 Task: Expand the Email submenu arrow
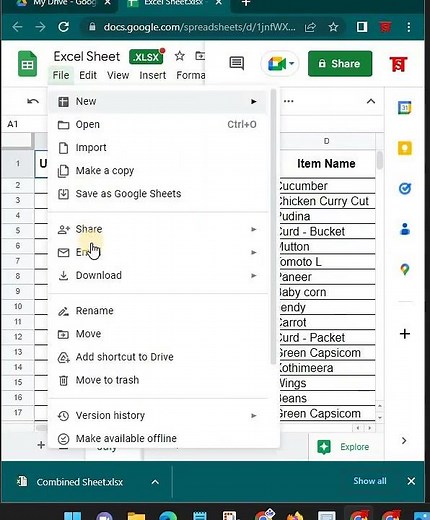tap(254, 252)
